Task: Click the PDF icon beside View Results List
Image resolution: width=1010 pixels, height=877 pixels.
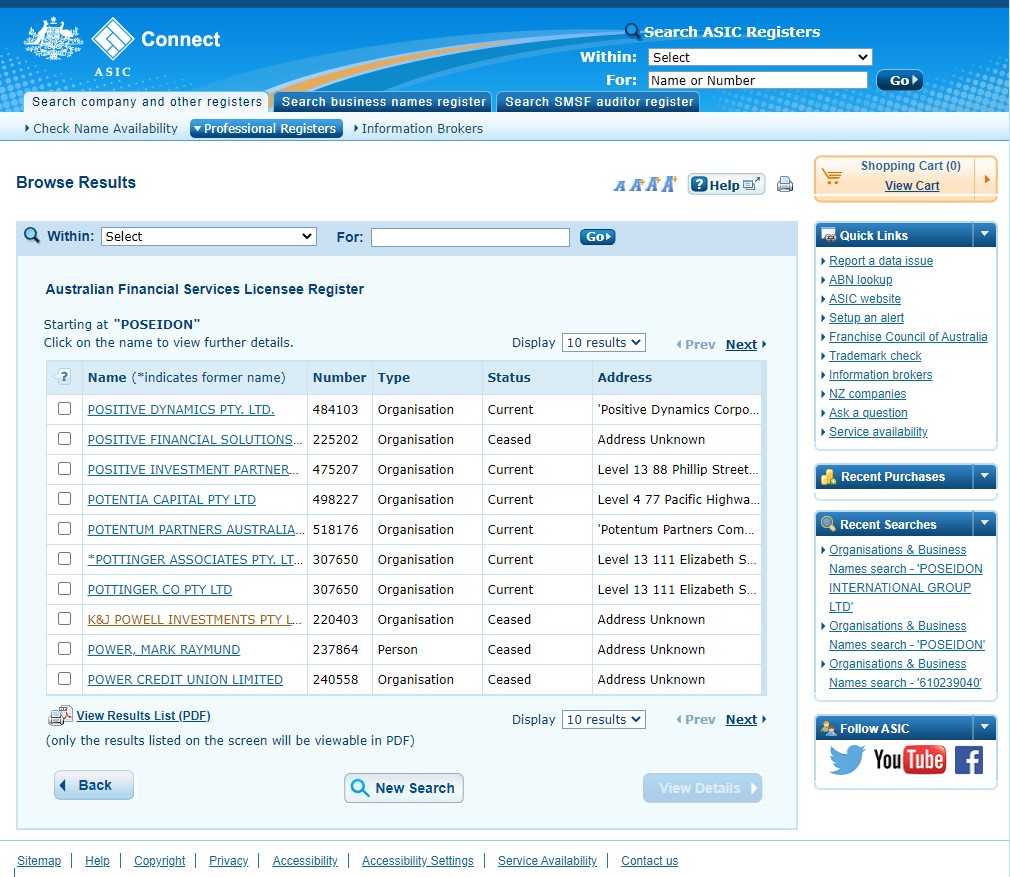Action: coord(60,715)
